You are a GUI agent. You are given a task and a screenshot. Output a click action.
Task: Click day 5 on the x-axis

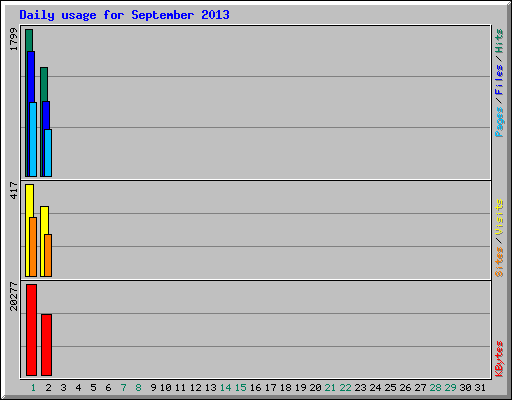point(93,388)
